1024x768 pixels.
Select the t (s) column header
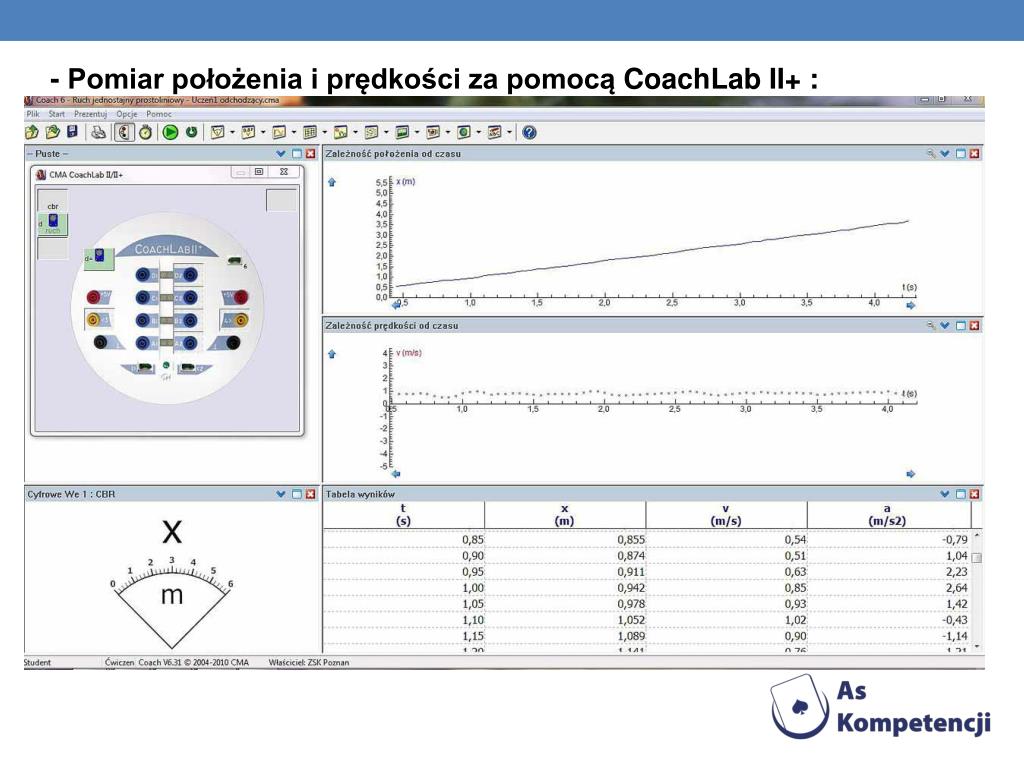pyautogui.click(x=404, y=515)
